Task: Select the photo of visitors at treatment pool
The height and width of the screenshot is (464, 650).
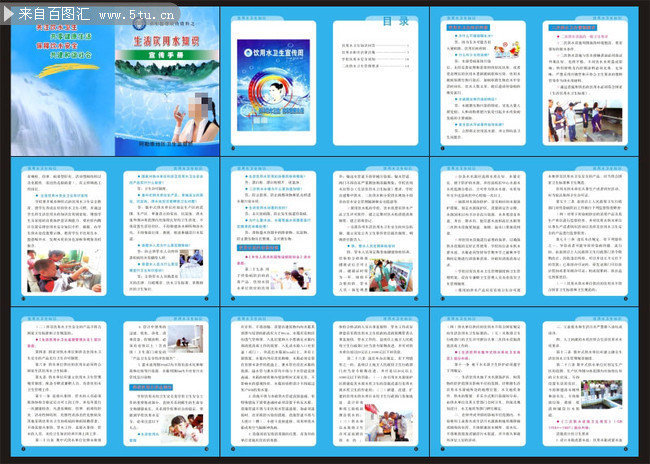Action: 601,394
